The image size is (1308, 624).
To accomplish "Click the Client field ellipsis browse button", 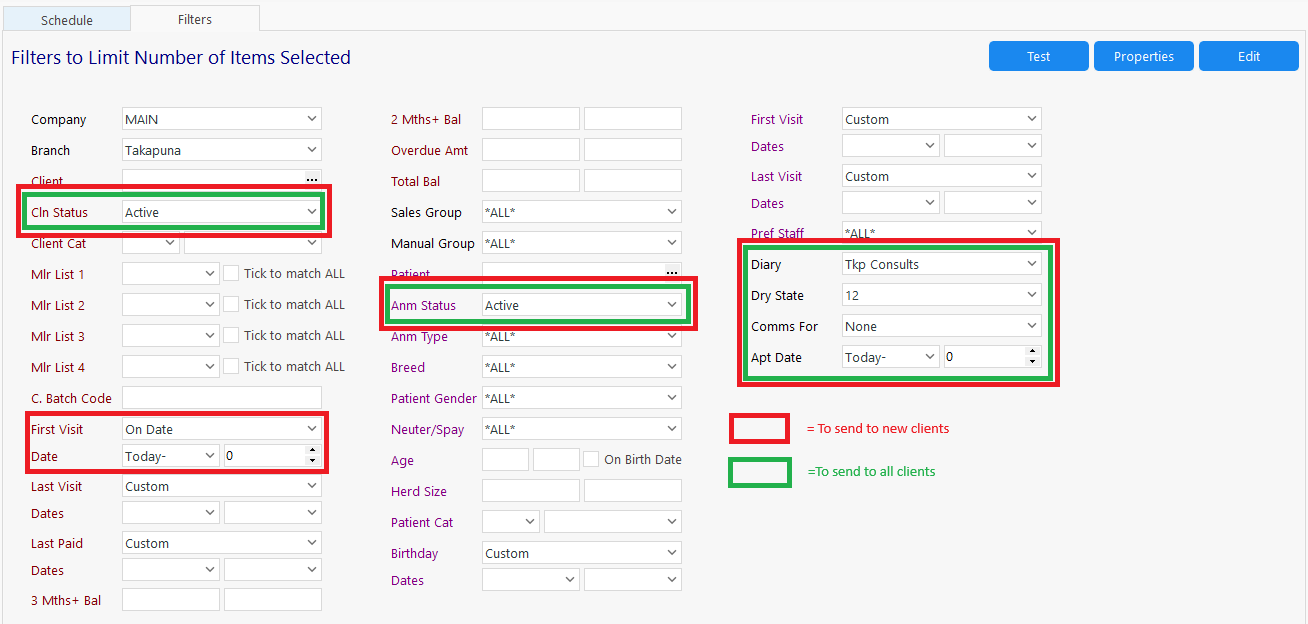I will point(312,180).
